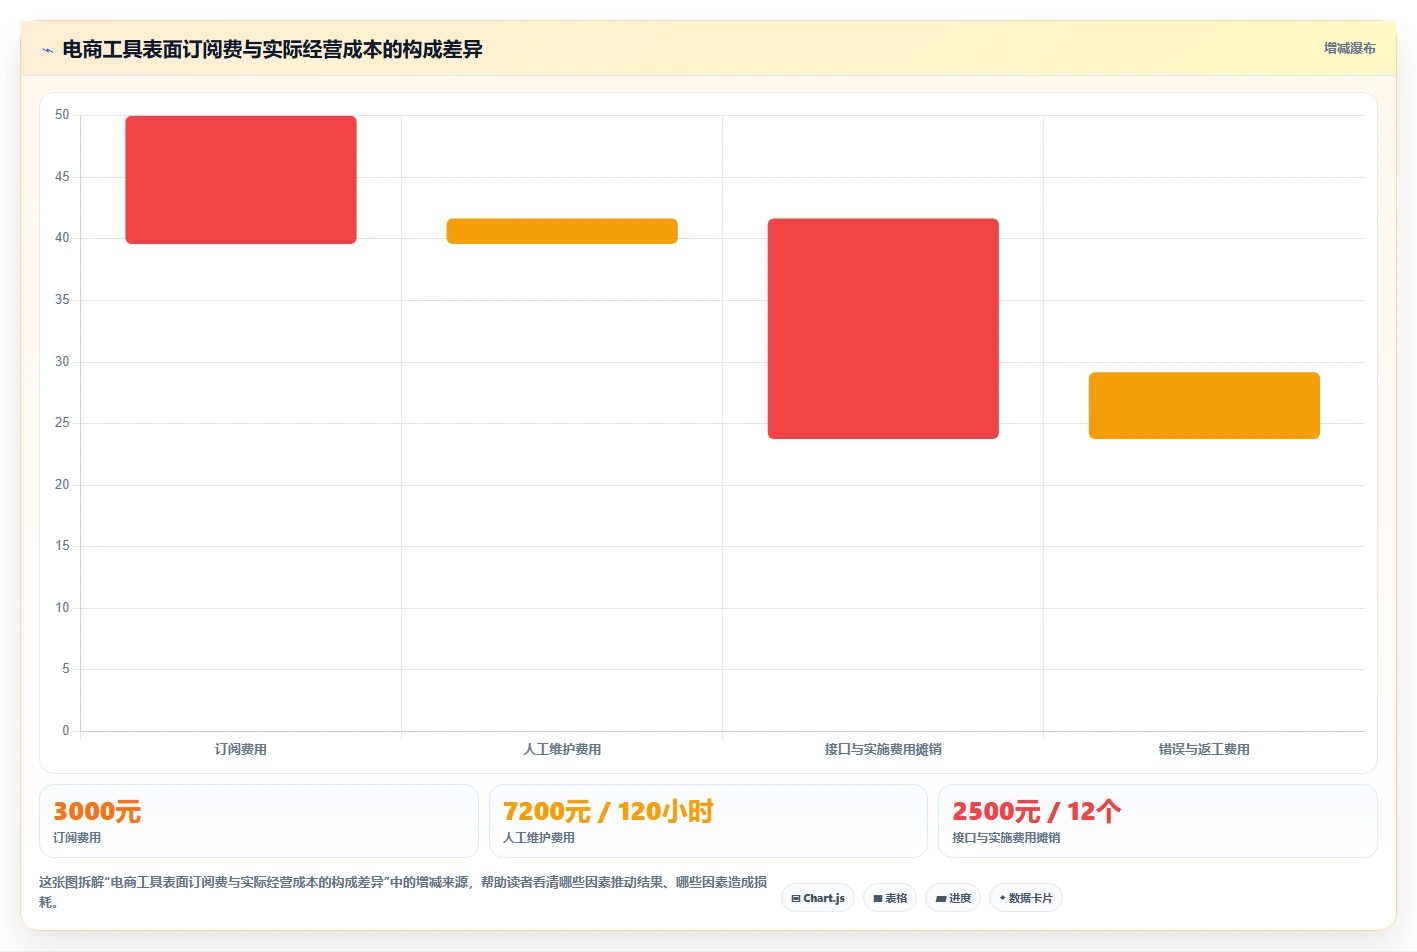Select the 表格 tag chip

tap(890, 898)
